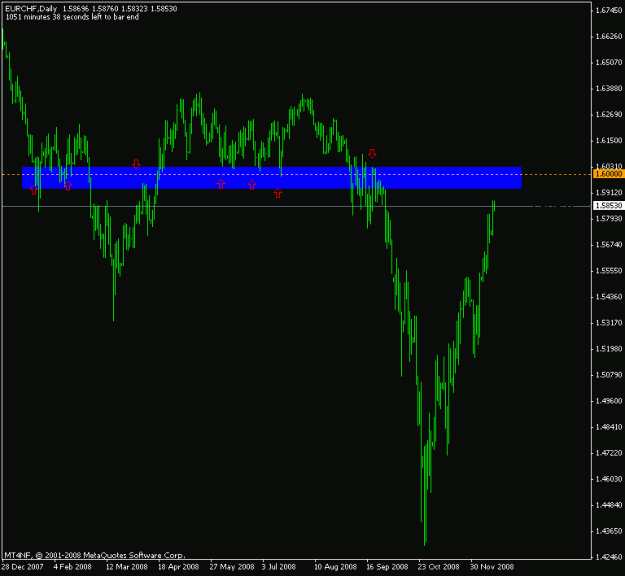Viewport: 625px width, 576px height.
Task: Click the 1.53170 price axis label
Action: click(609, 323)
